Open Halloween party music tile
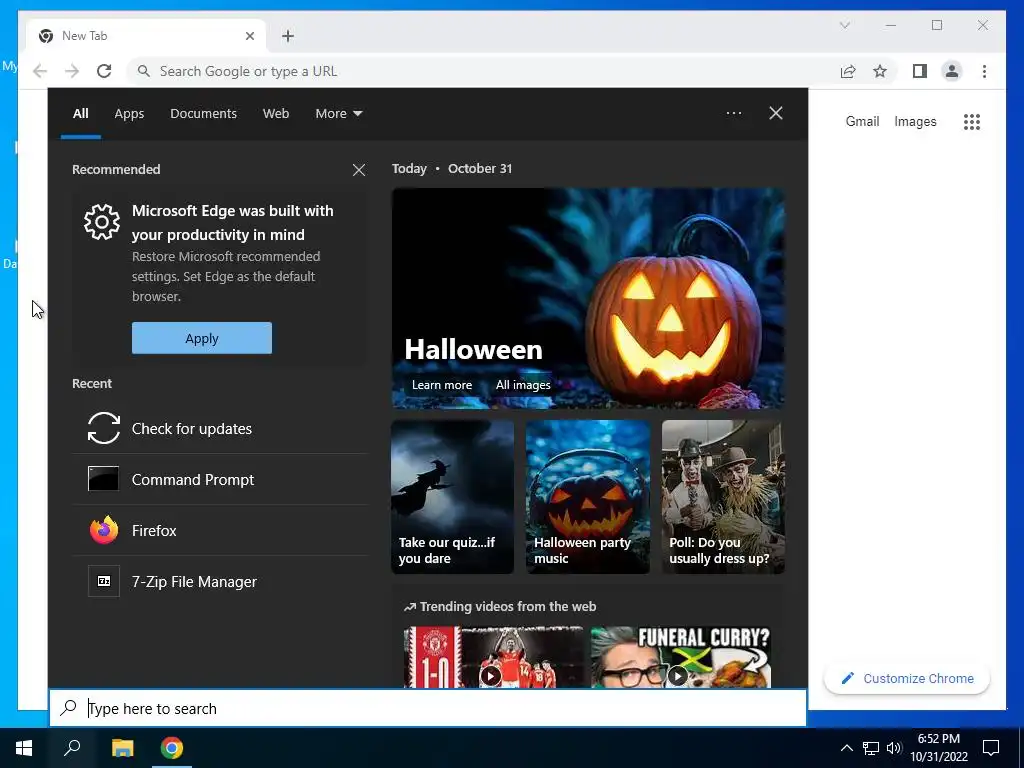Image resolution: width=1024 pixels, height=768 pixels. pyautogui.click(x=588, y=497)
